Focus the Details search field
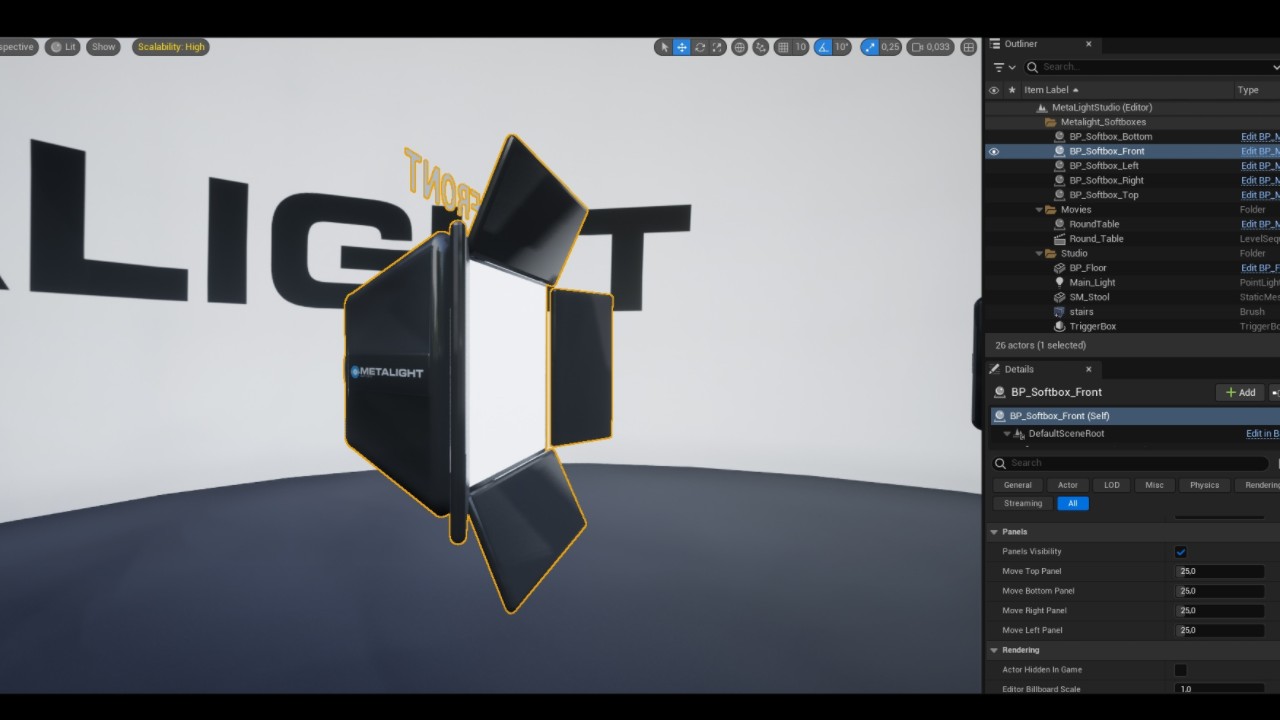 [1131, 463]
